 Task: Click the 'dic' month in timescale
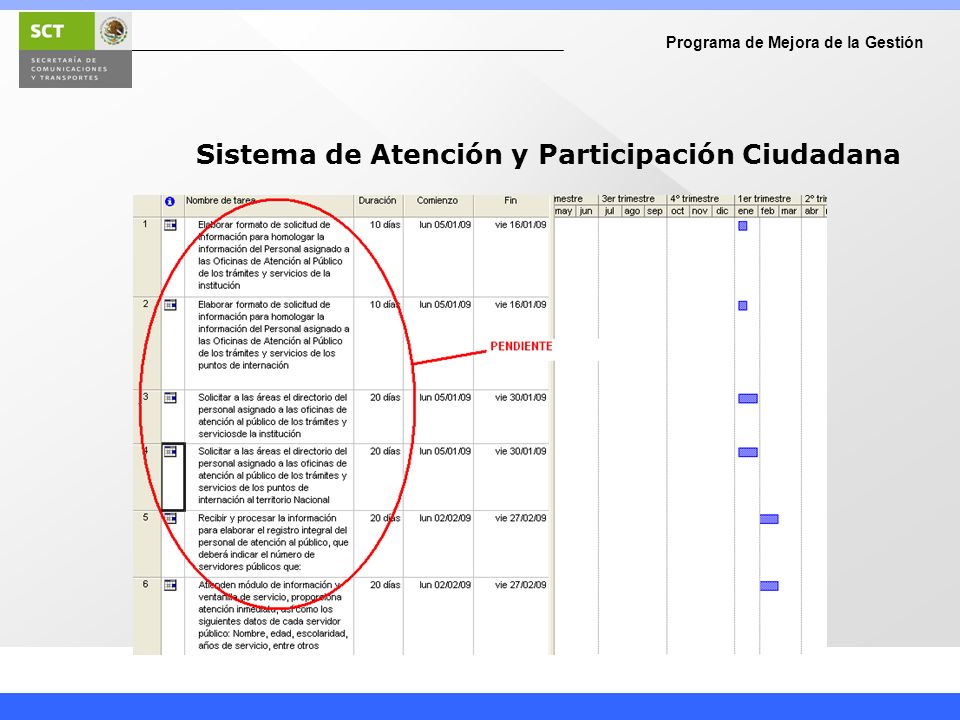722,211
